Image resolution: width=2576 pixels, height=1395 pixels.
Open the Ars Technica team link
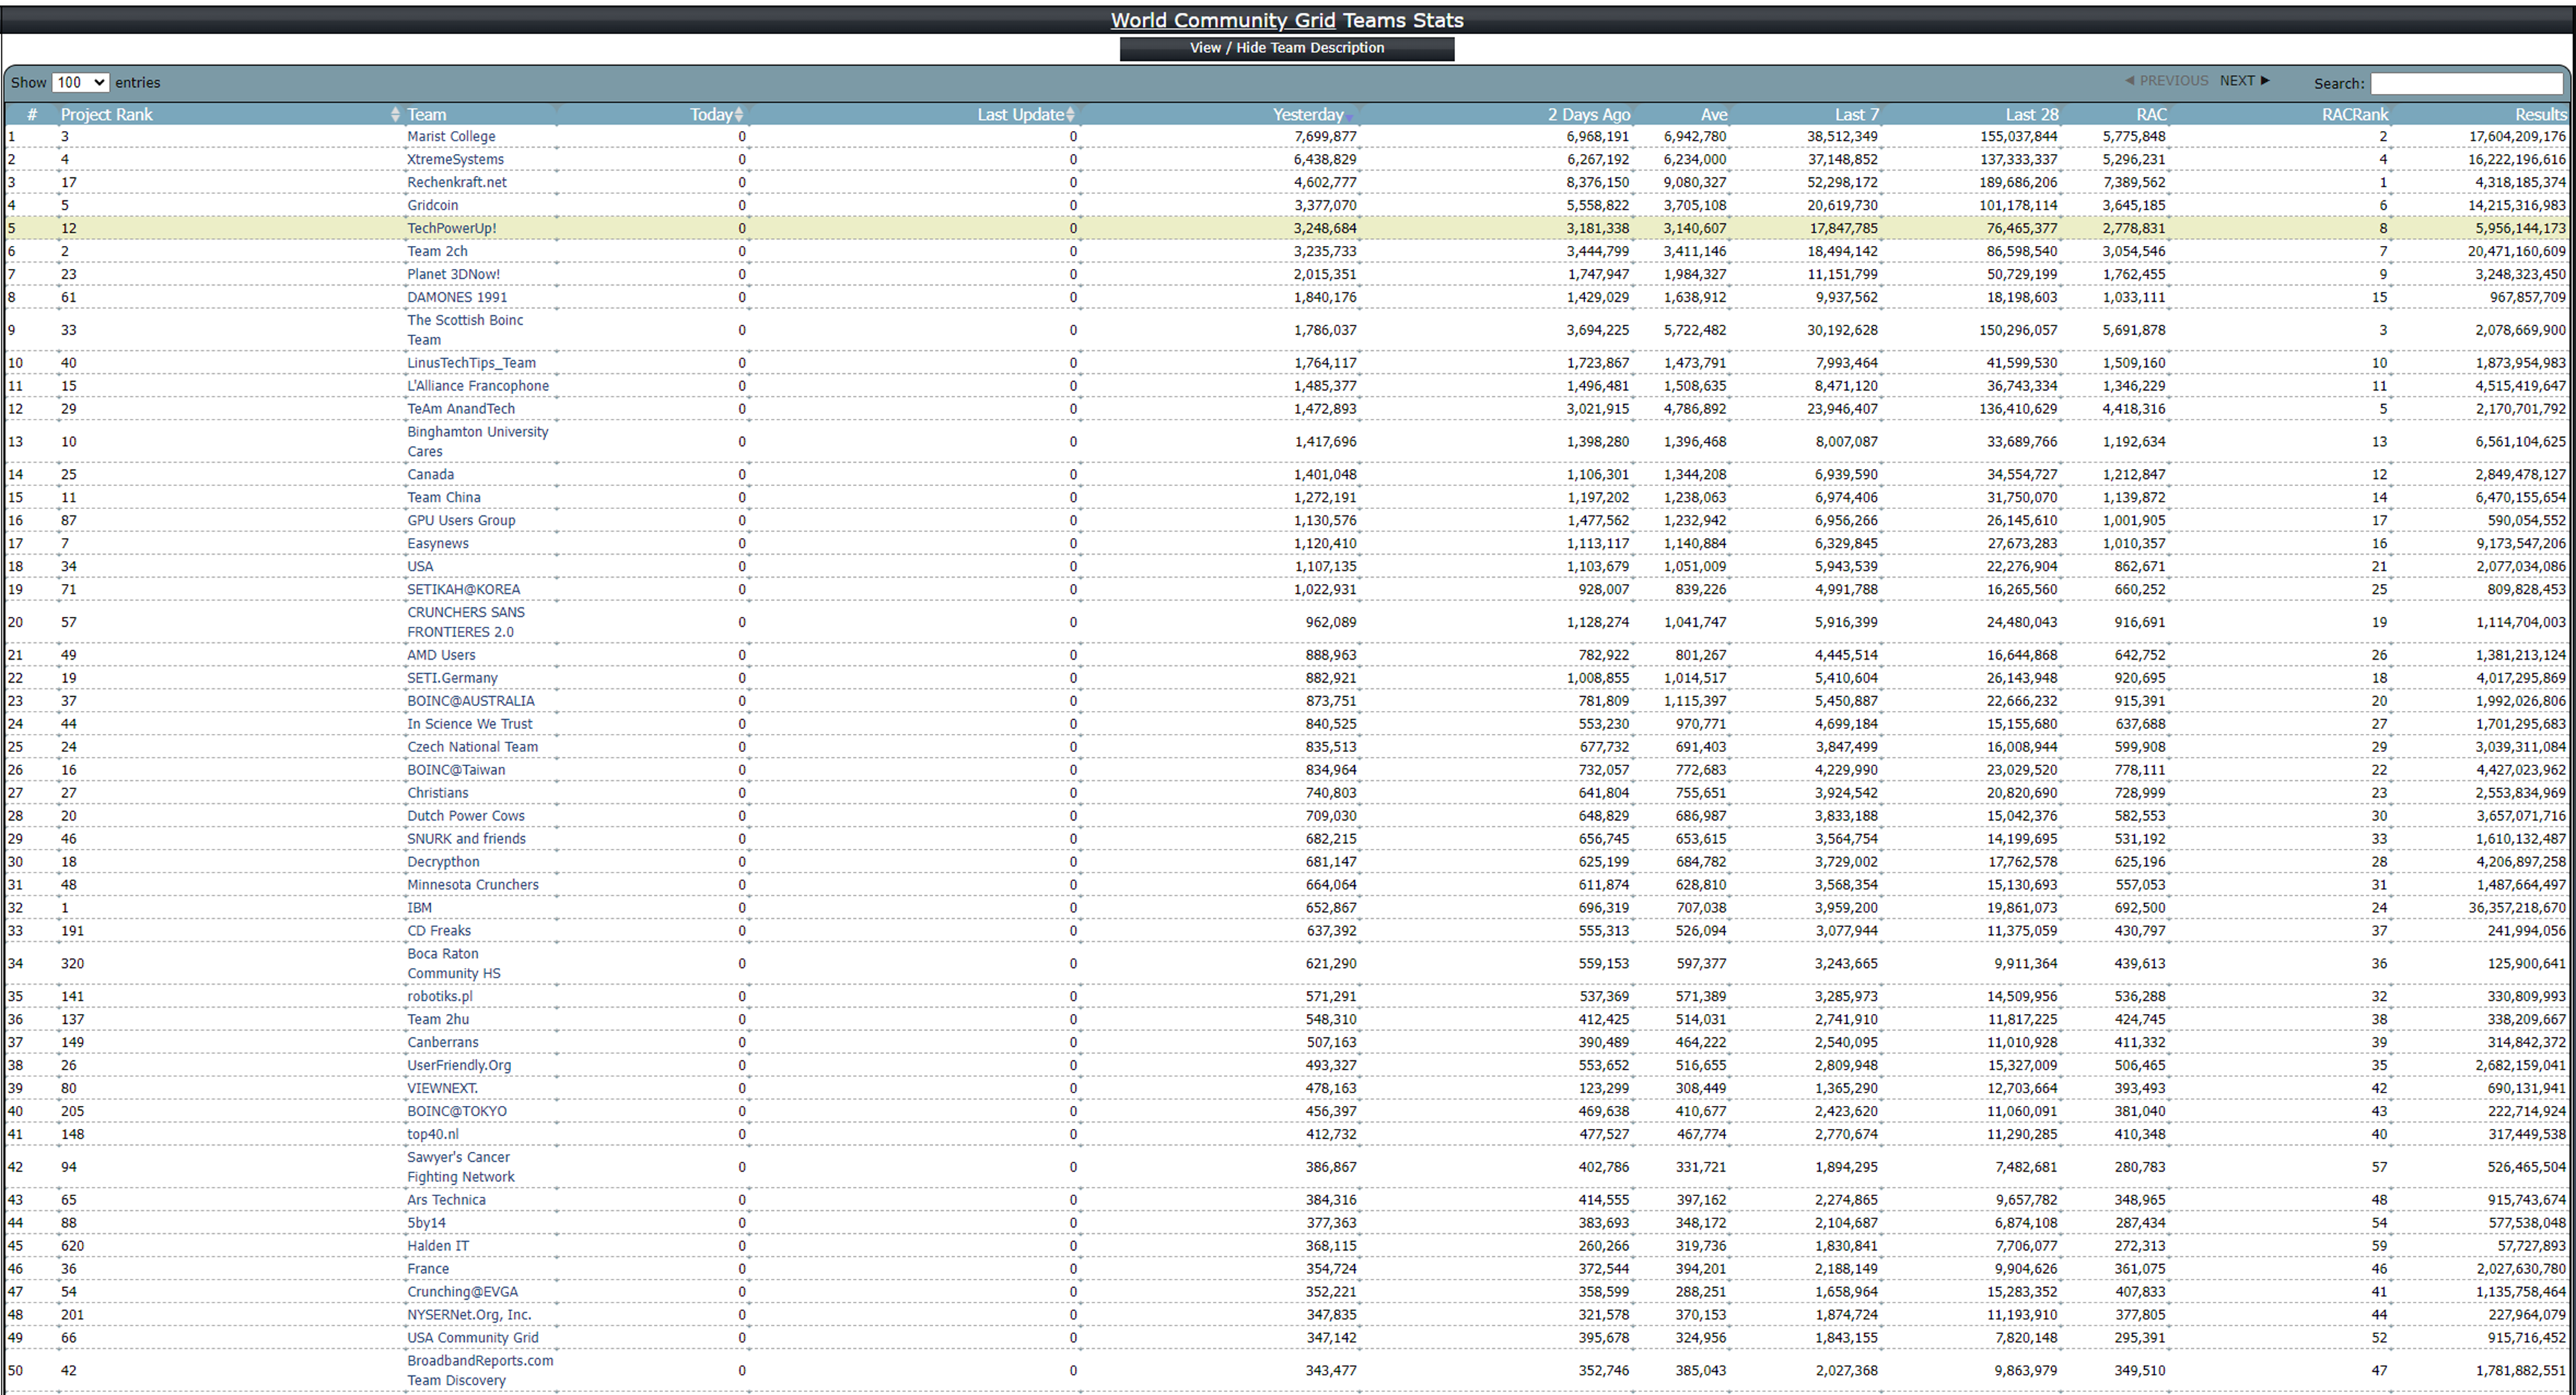click(446, 1200)
